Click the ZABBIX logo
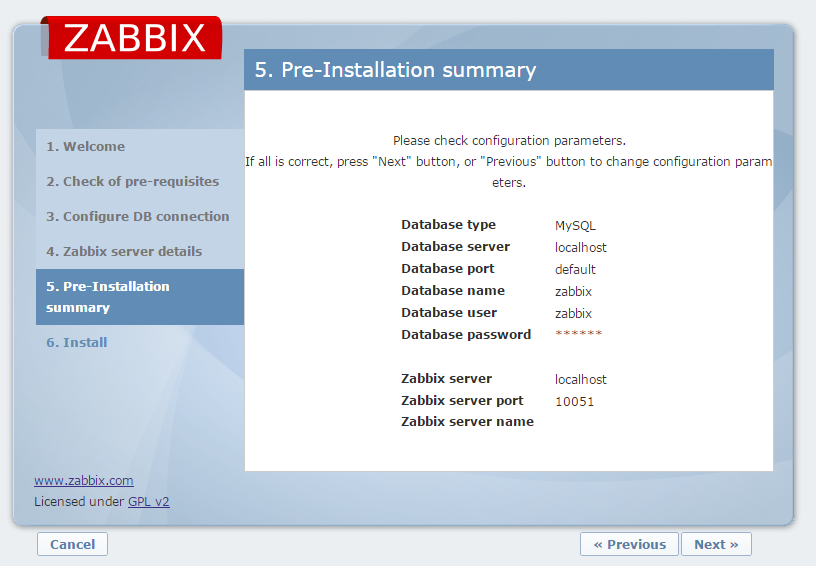This screenshot has height=566, width=816. [131, 37]
